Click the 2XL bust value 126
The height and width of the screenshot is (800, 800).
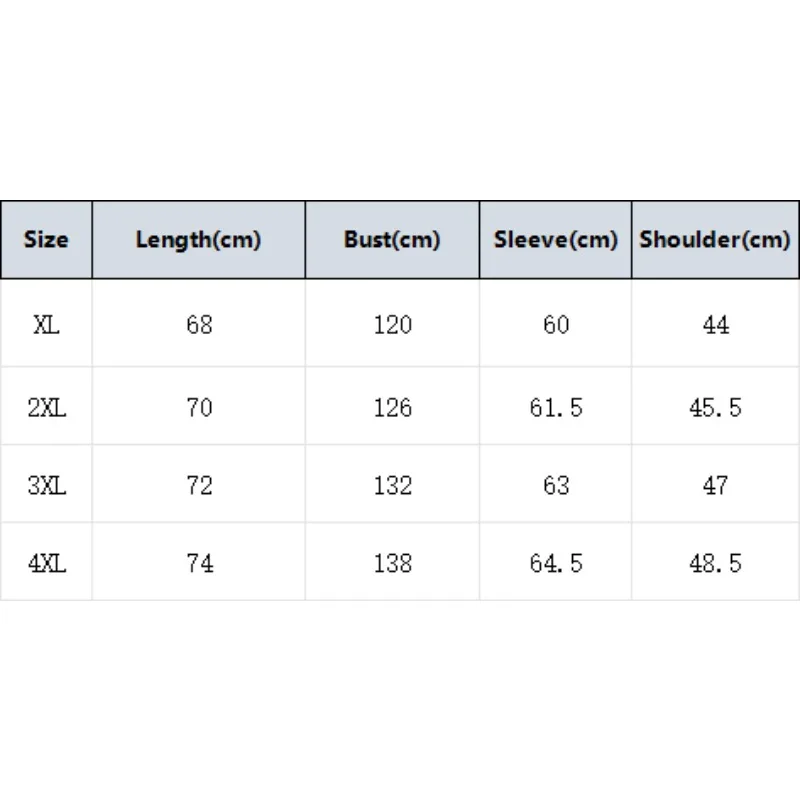point(392,408)
